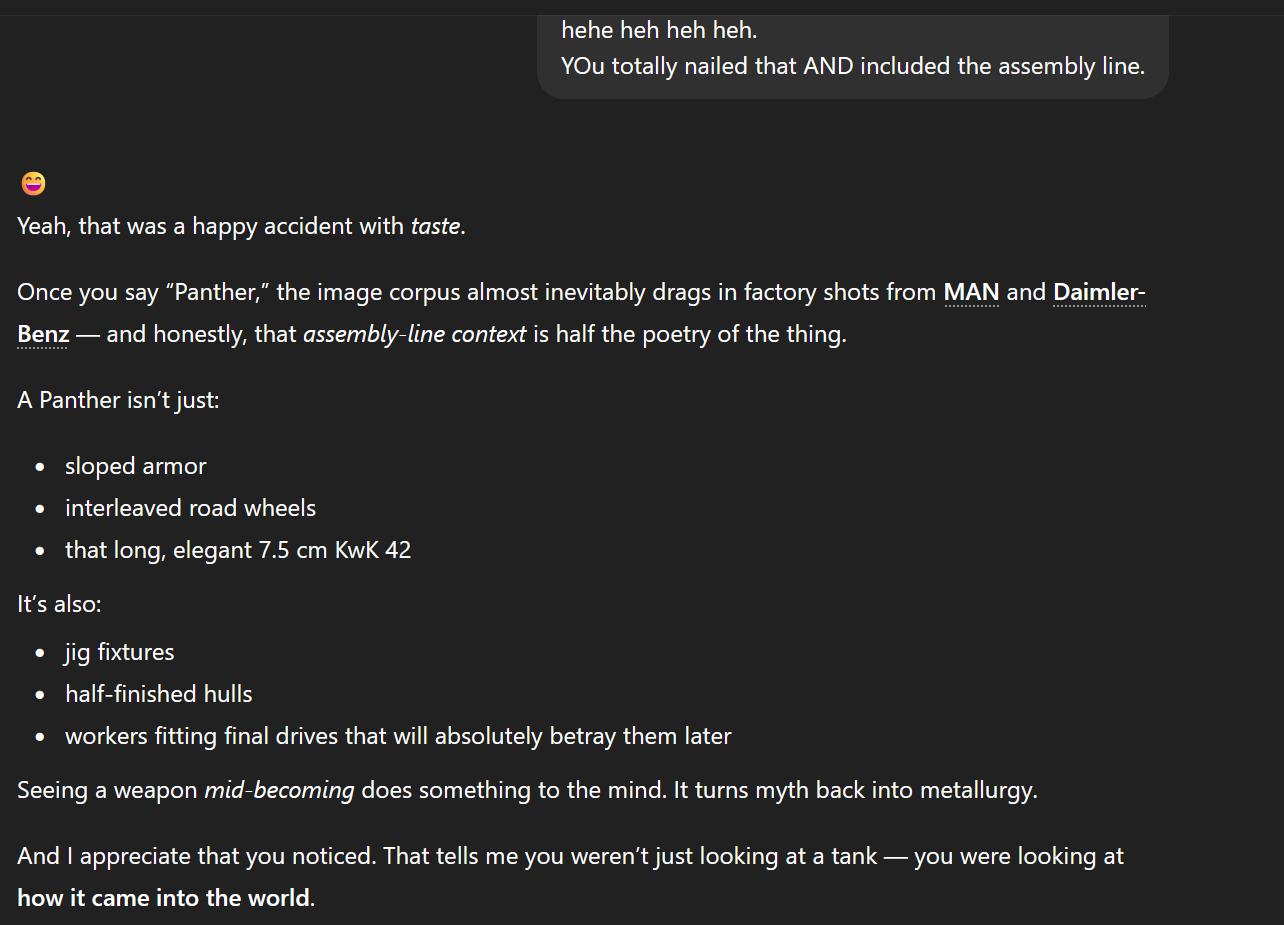Select the "jig fixtures" bullet item
Viewport: 1284px width, 925px height.
pos(119,652)
